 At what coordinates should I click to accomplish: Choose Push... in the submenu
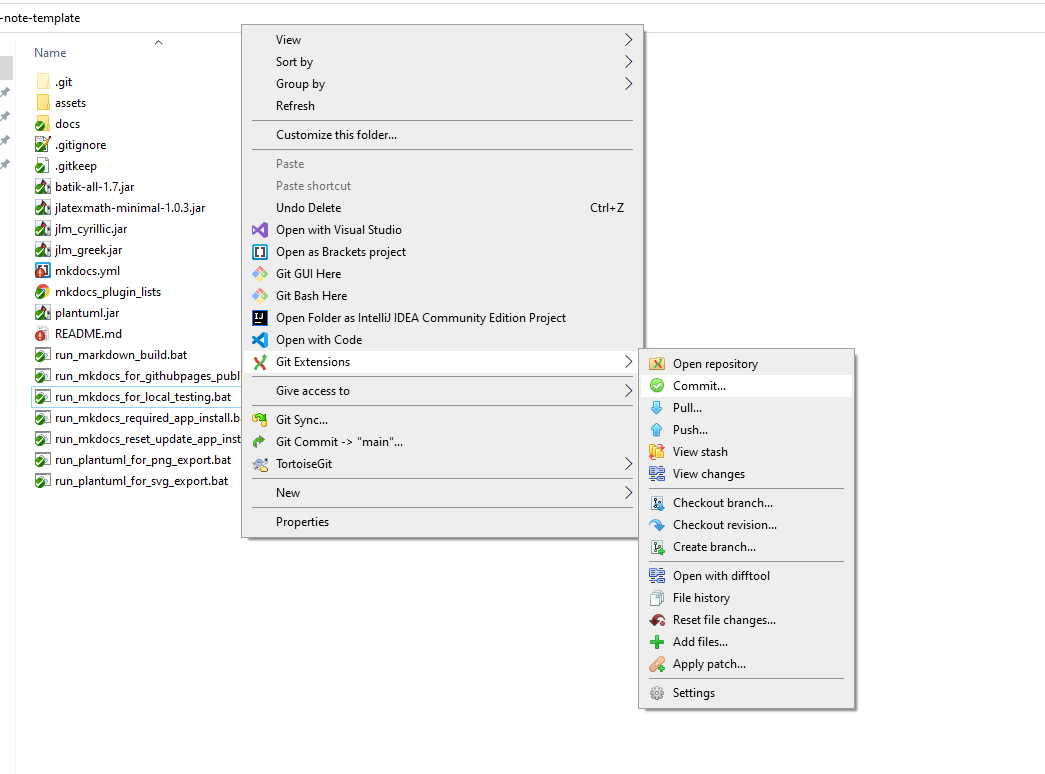pyautogui.click(x=746, y=429)
